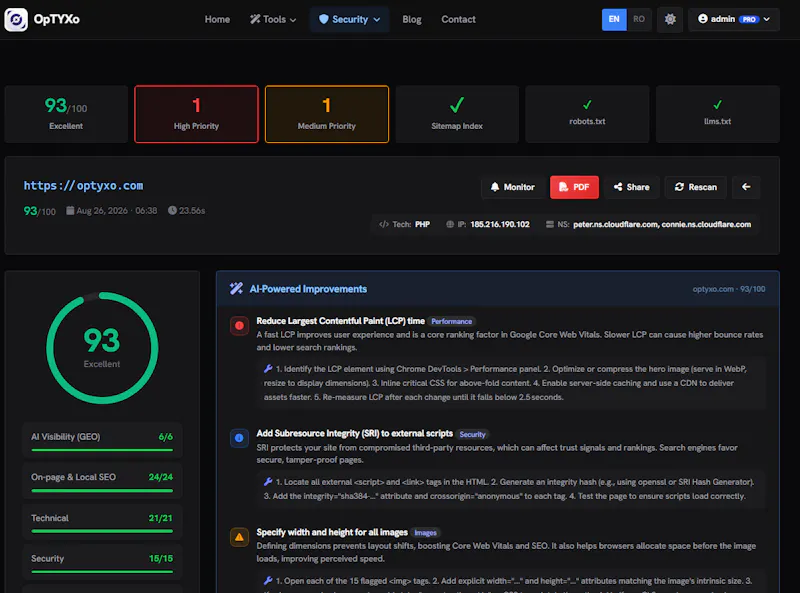800x593 pixels.
Task: Click the red alert icon for LCP item
Action: (239, 326)
